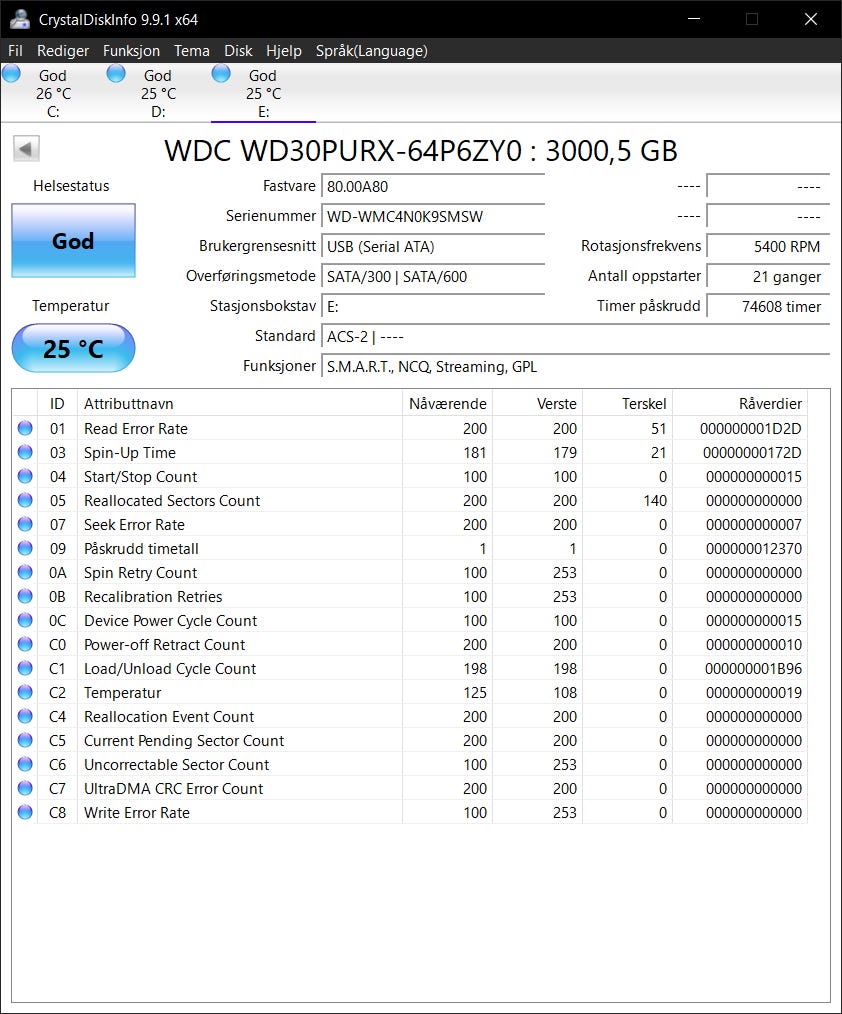Click the Stasjonsbokstav field E:
This screenshot has width=842, height=1014.
[433, 307]
